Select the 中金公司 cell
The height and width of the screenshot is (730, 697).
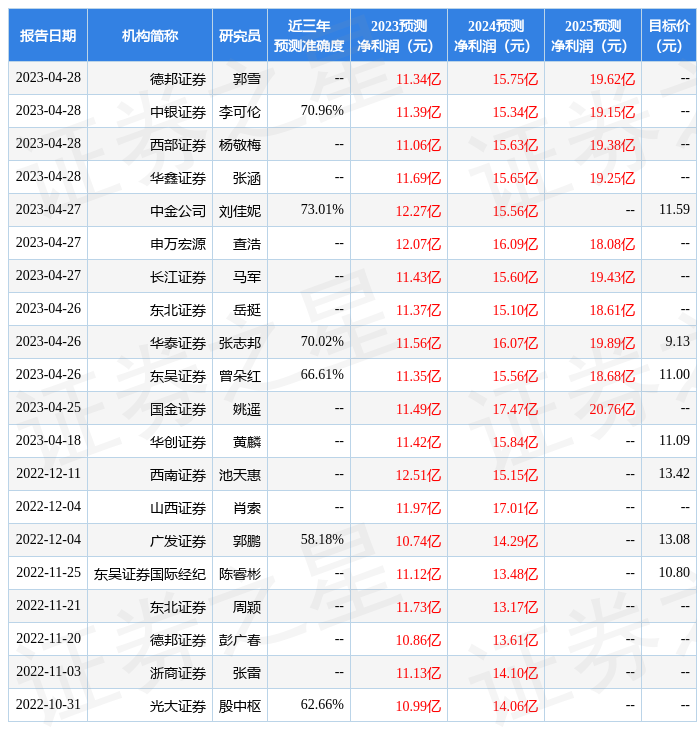[x=178, y=211]
